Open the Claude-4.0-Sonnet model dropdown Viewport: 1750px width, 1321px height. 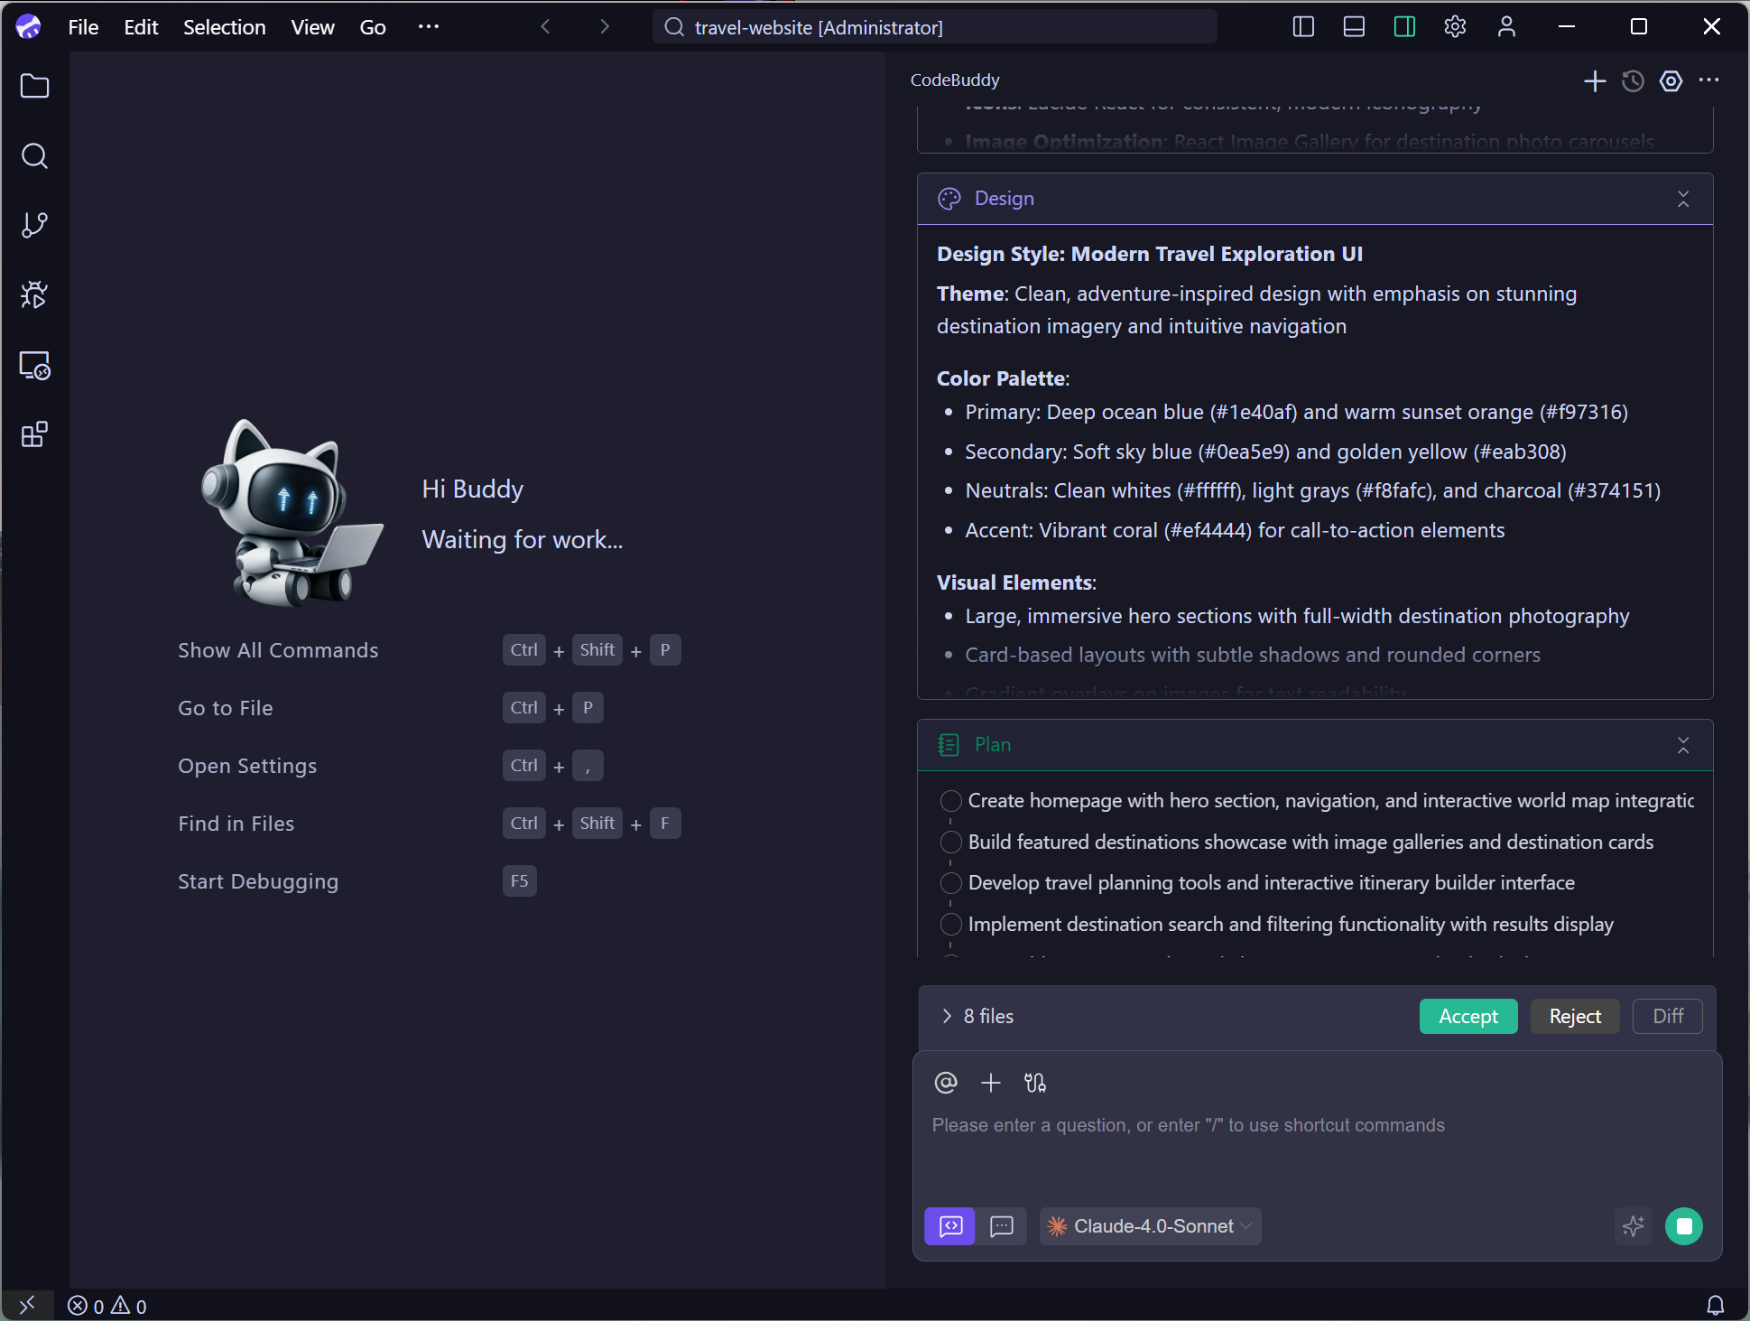point(1149,1226)
